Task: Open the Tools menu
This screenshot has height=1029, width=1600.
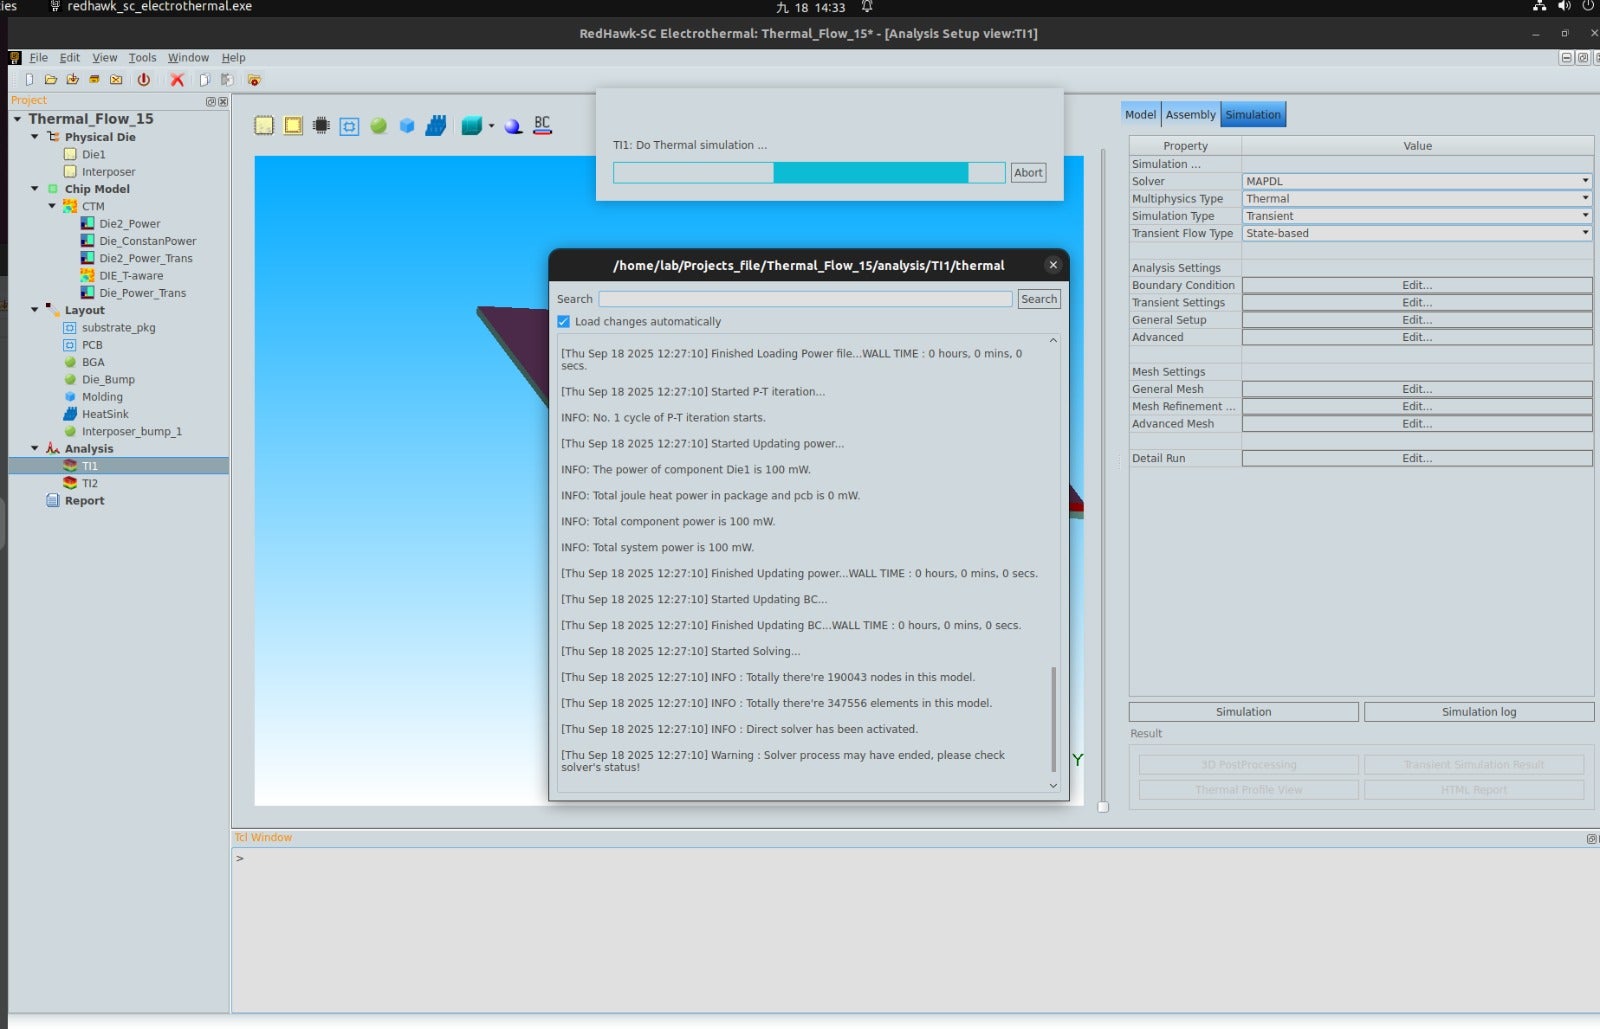Action: (142, 58)
